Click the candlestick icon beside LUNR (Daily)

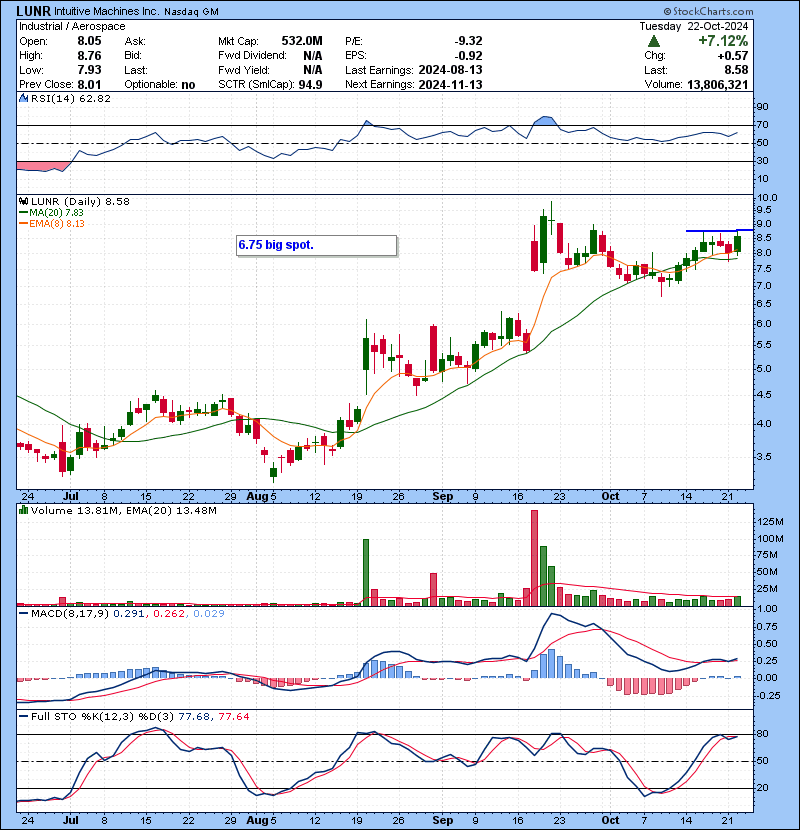23,202
